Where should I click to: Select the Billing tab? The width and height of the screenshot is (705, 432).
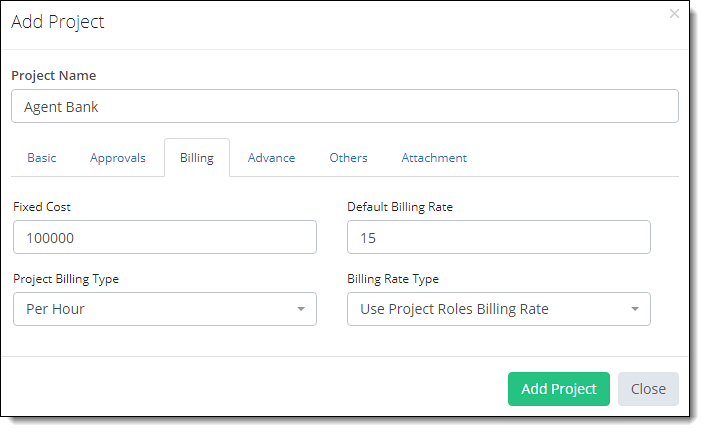pyautogui.click(x=197, y=158)
